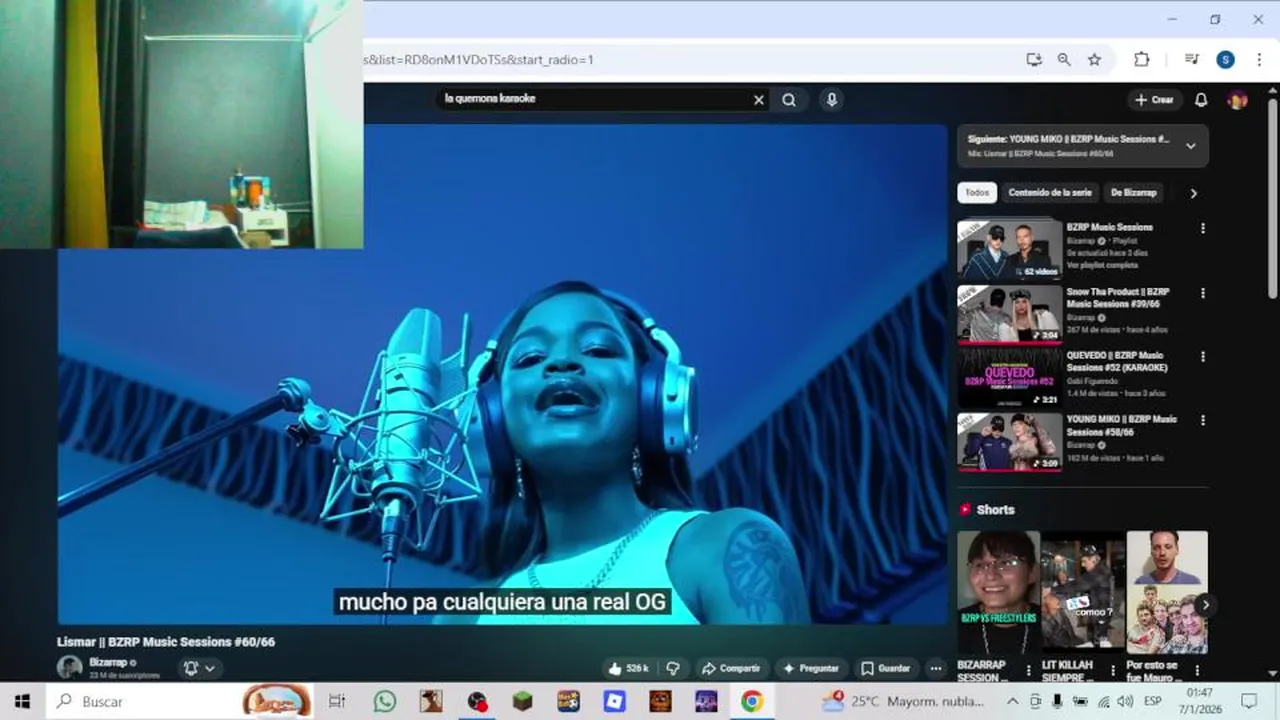Open Snow Tha Product session thumbnail
The height and width of the screenshot is (720, 1280).
point(1009,314)
